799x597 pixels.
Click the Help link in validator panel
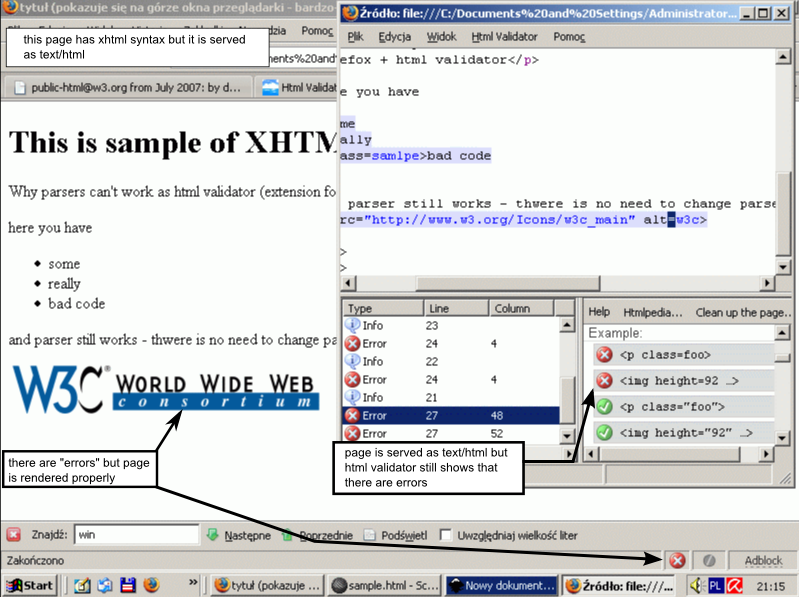click(x=599, y=312)
